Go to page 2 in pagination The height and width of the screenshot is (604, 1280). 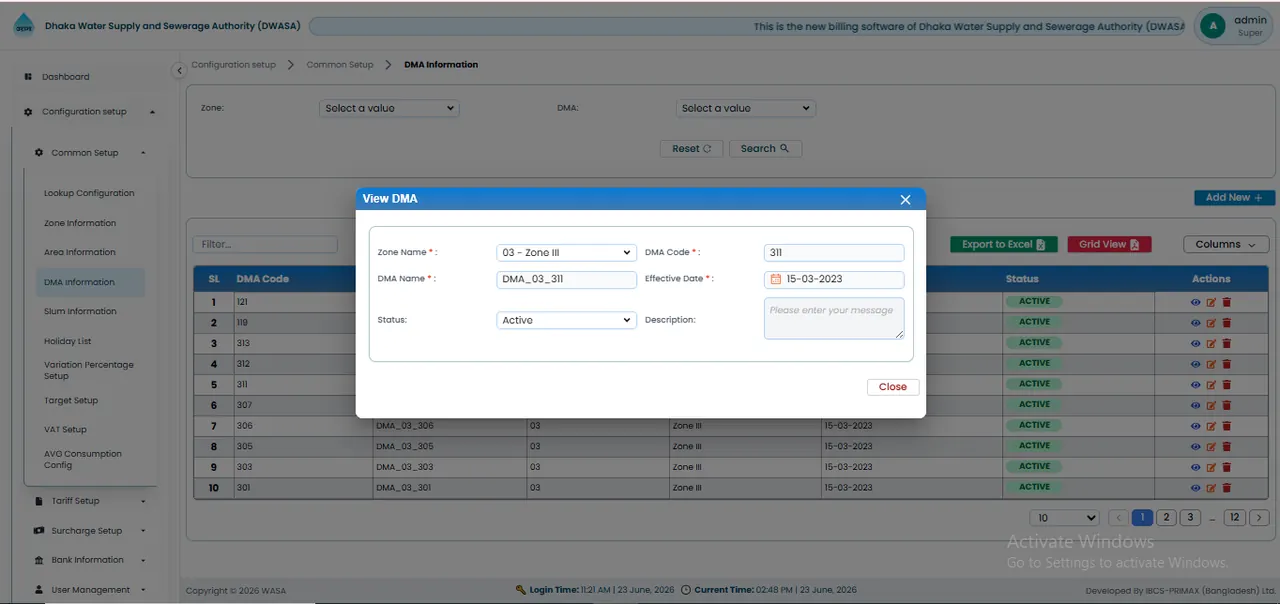[1166, 518]
